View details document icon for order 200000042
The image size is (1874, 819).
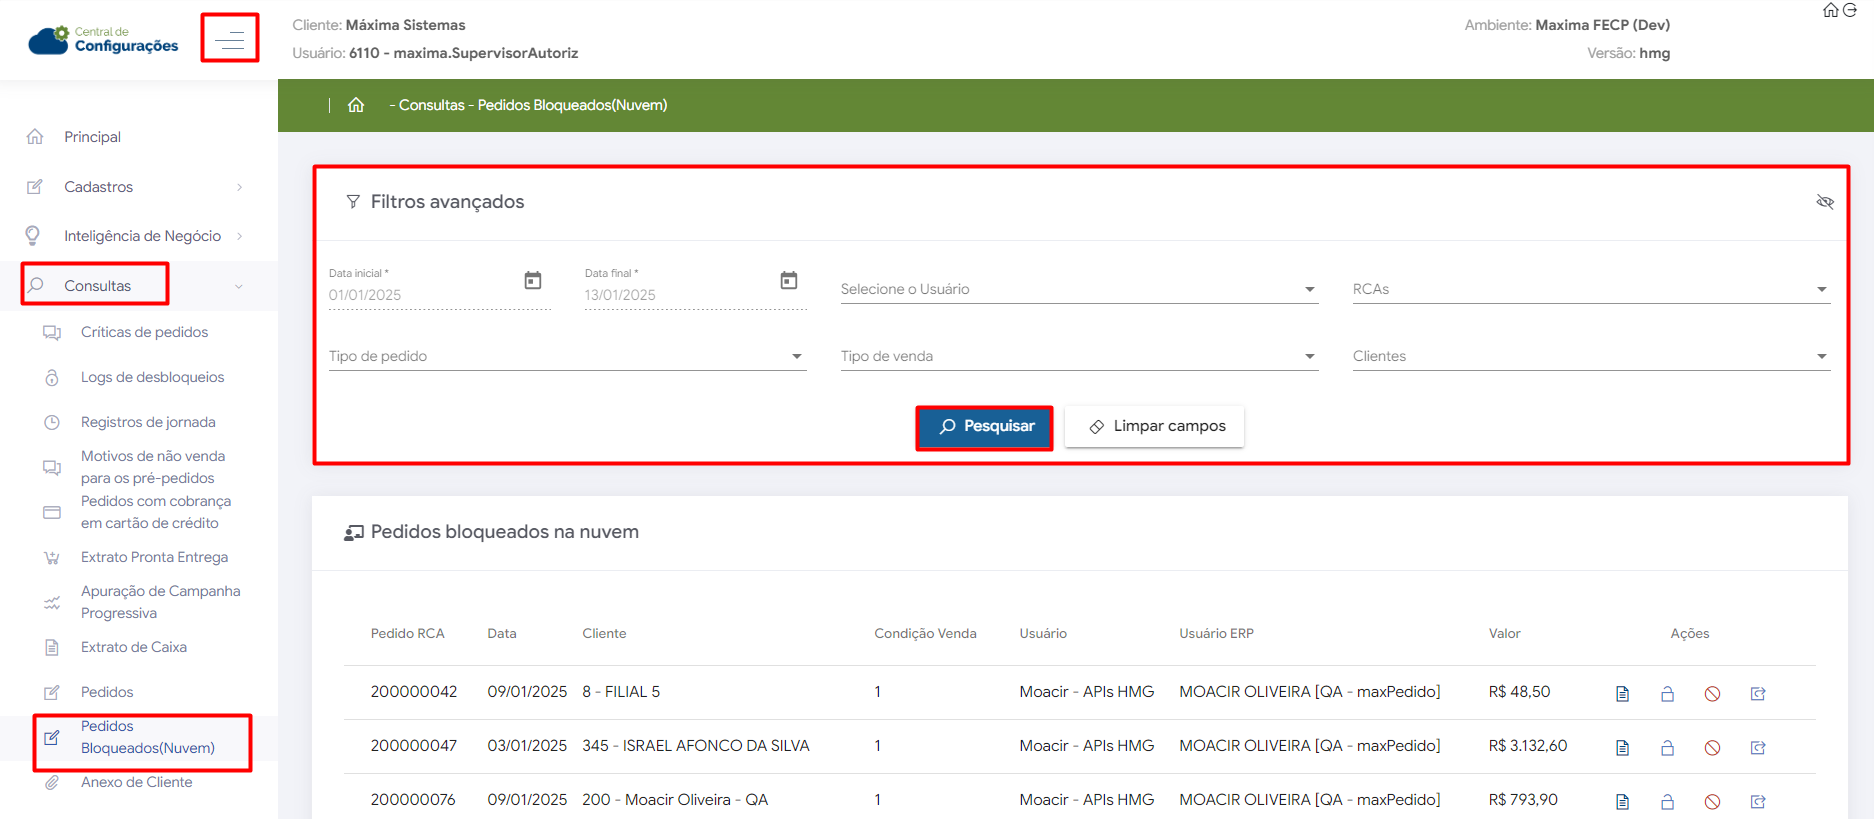pos(1622,693)
